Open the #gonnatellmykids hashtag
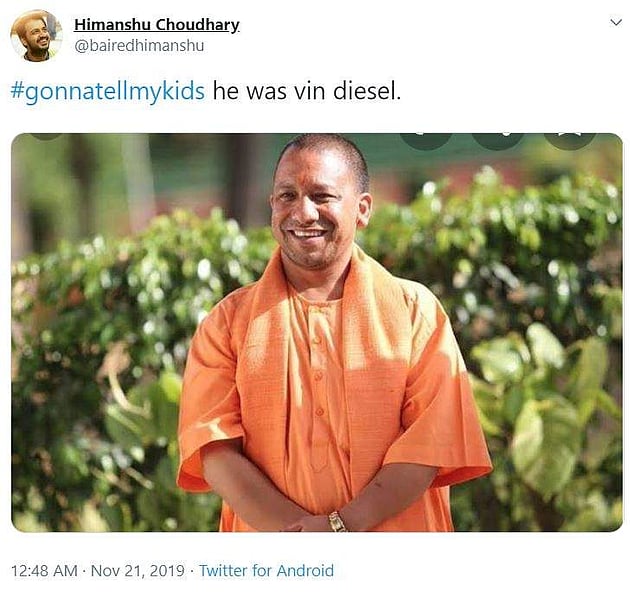The height and width of the screenshot is (597, 640). pyautogui.click(x=107, y=91)
